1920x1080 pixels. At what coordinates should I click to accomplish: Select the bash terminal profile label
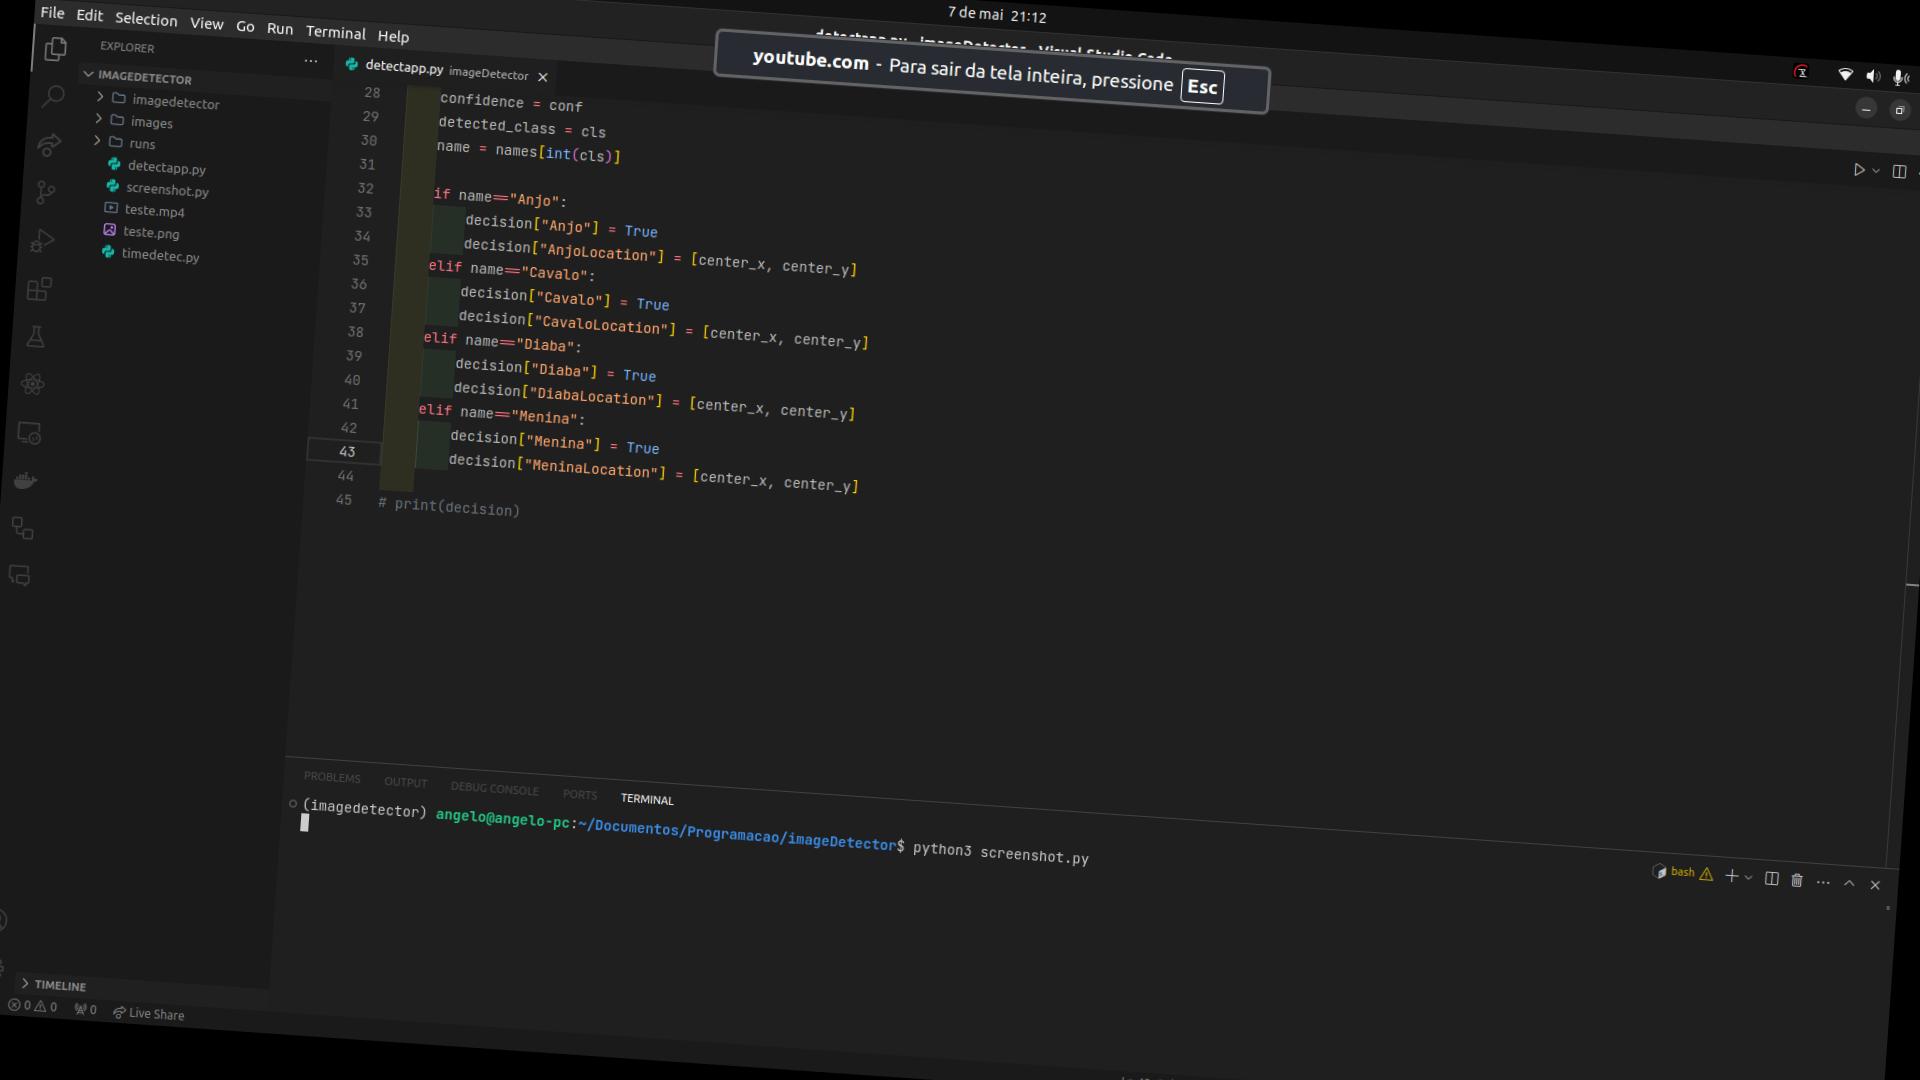coord(1683,872)
